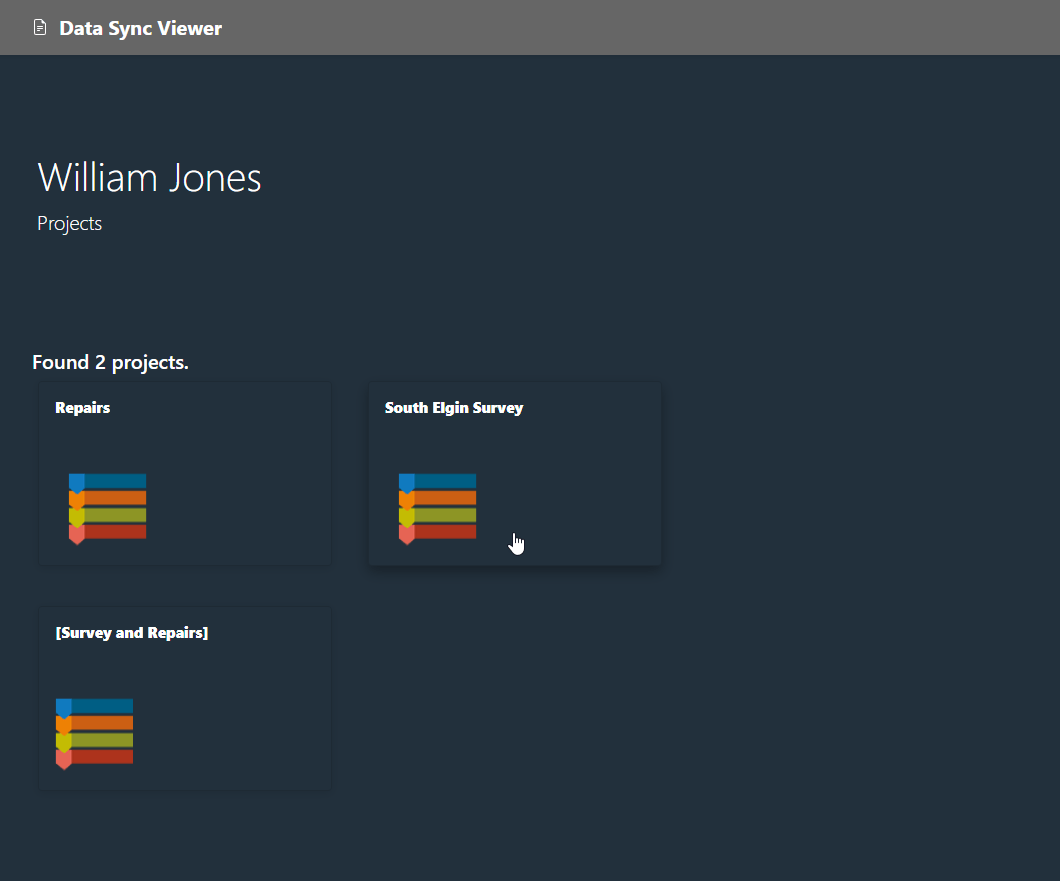Select the [Survey and Repairs] project title
Image resolution: width=1060 pixels, height=881 pixels.
(x=132, y=633)
